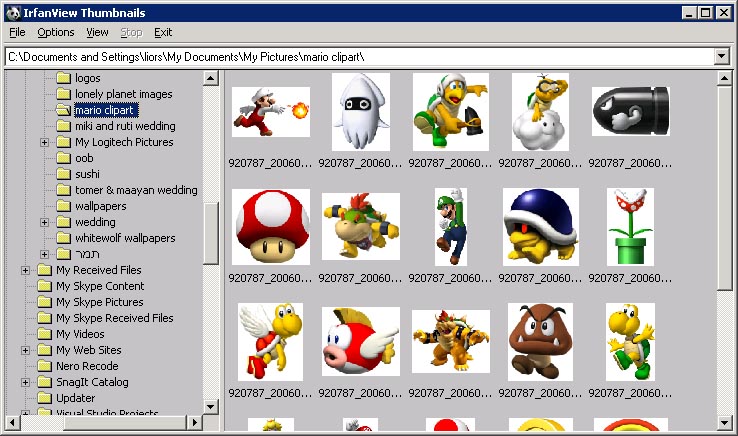
Task: Select the My Skype Pictures folder
Action: [x=100, y=302]
